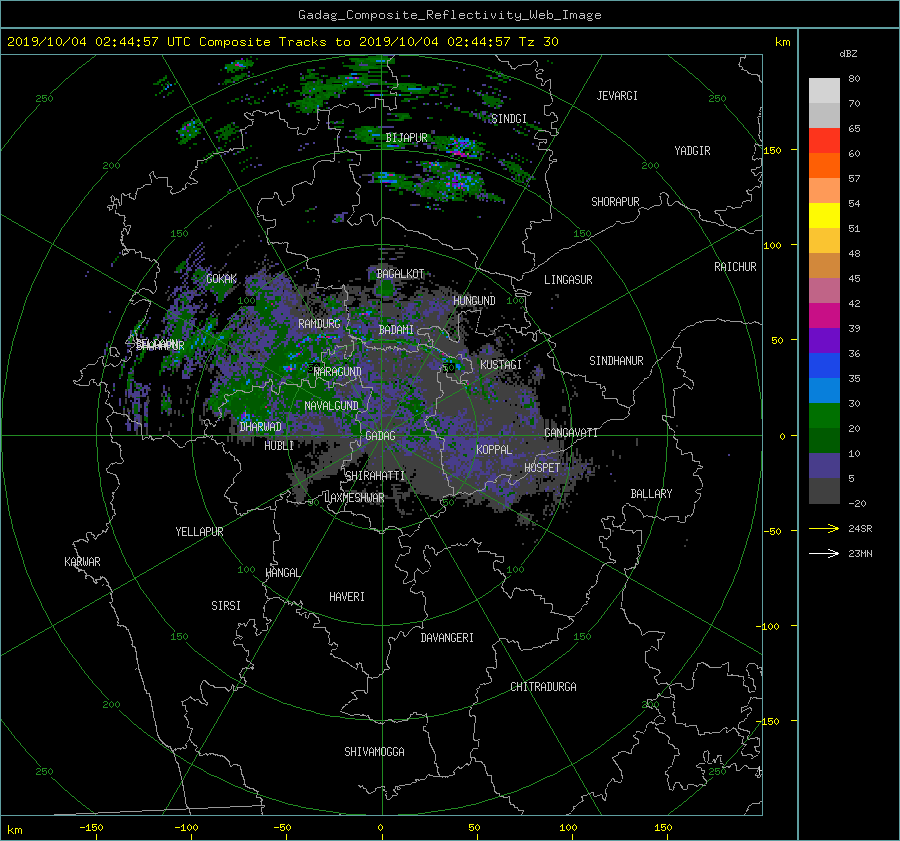Click the km unit label at top right
This screenshot has width=900, height=841.
782,42
